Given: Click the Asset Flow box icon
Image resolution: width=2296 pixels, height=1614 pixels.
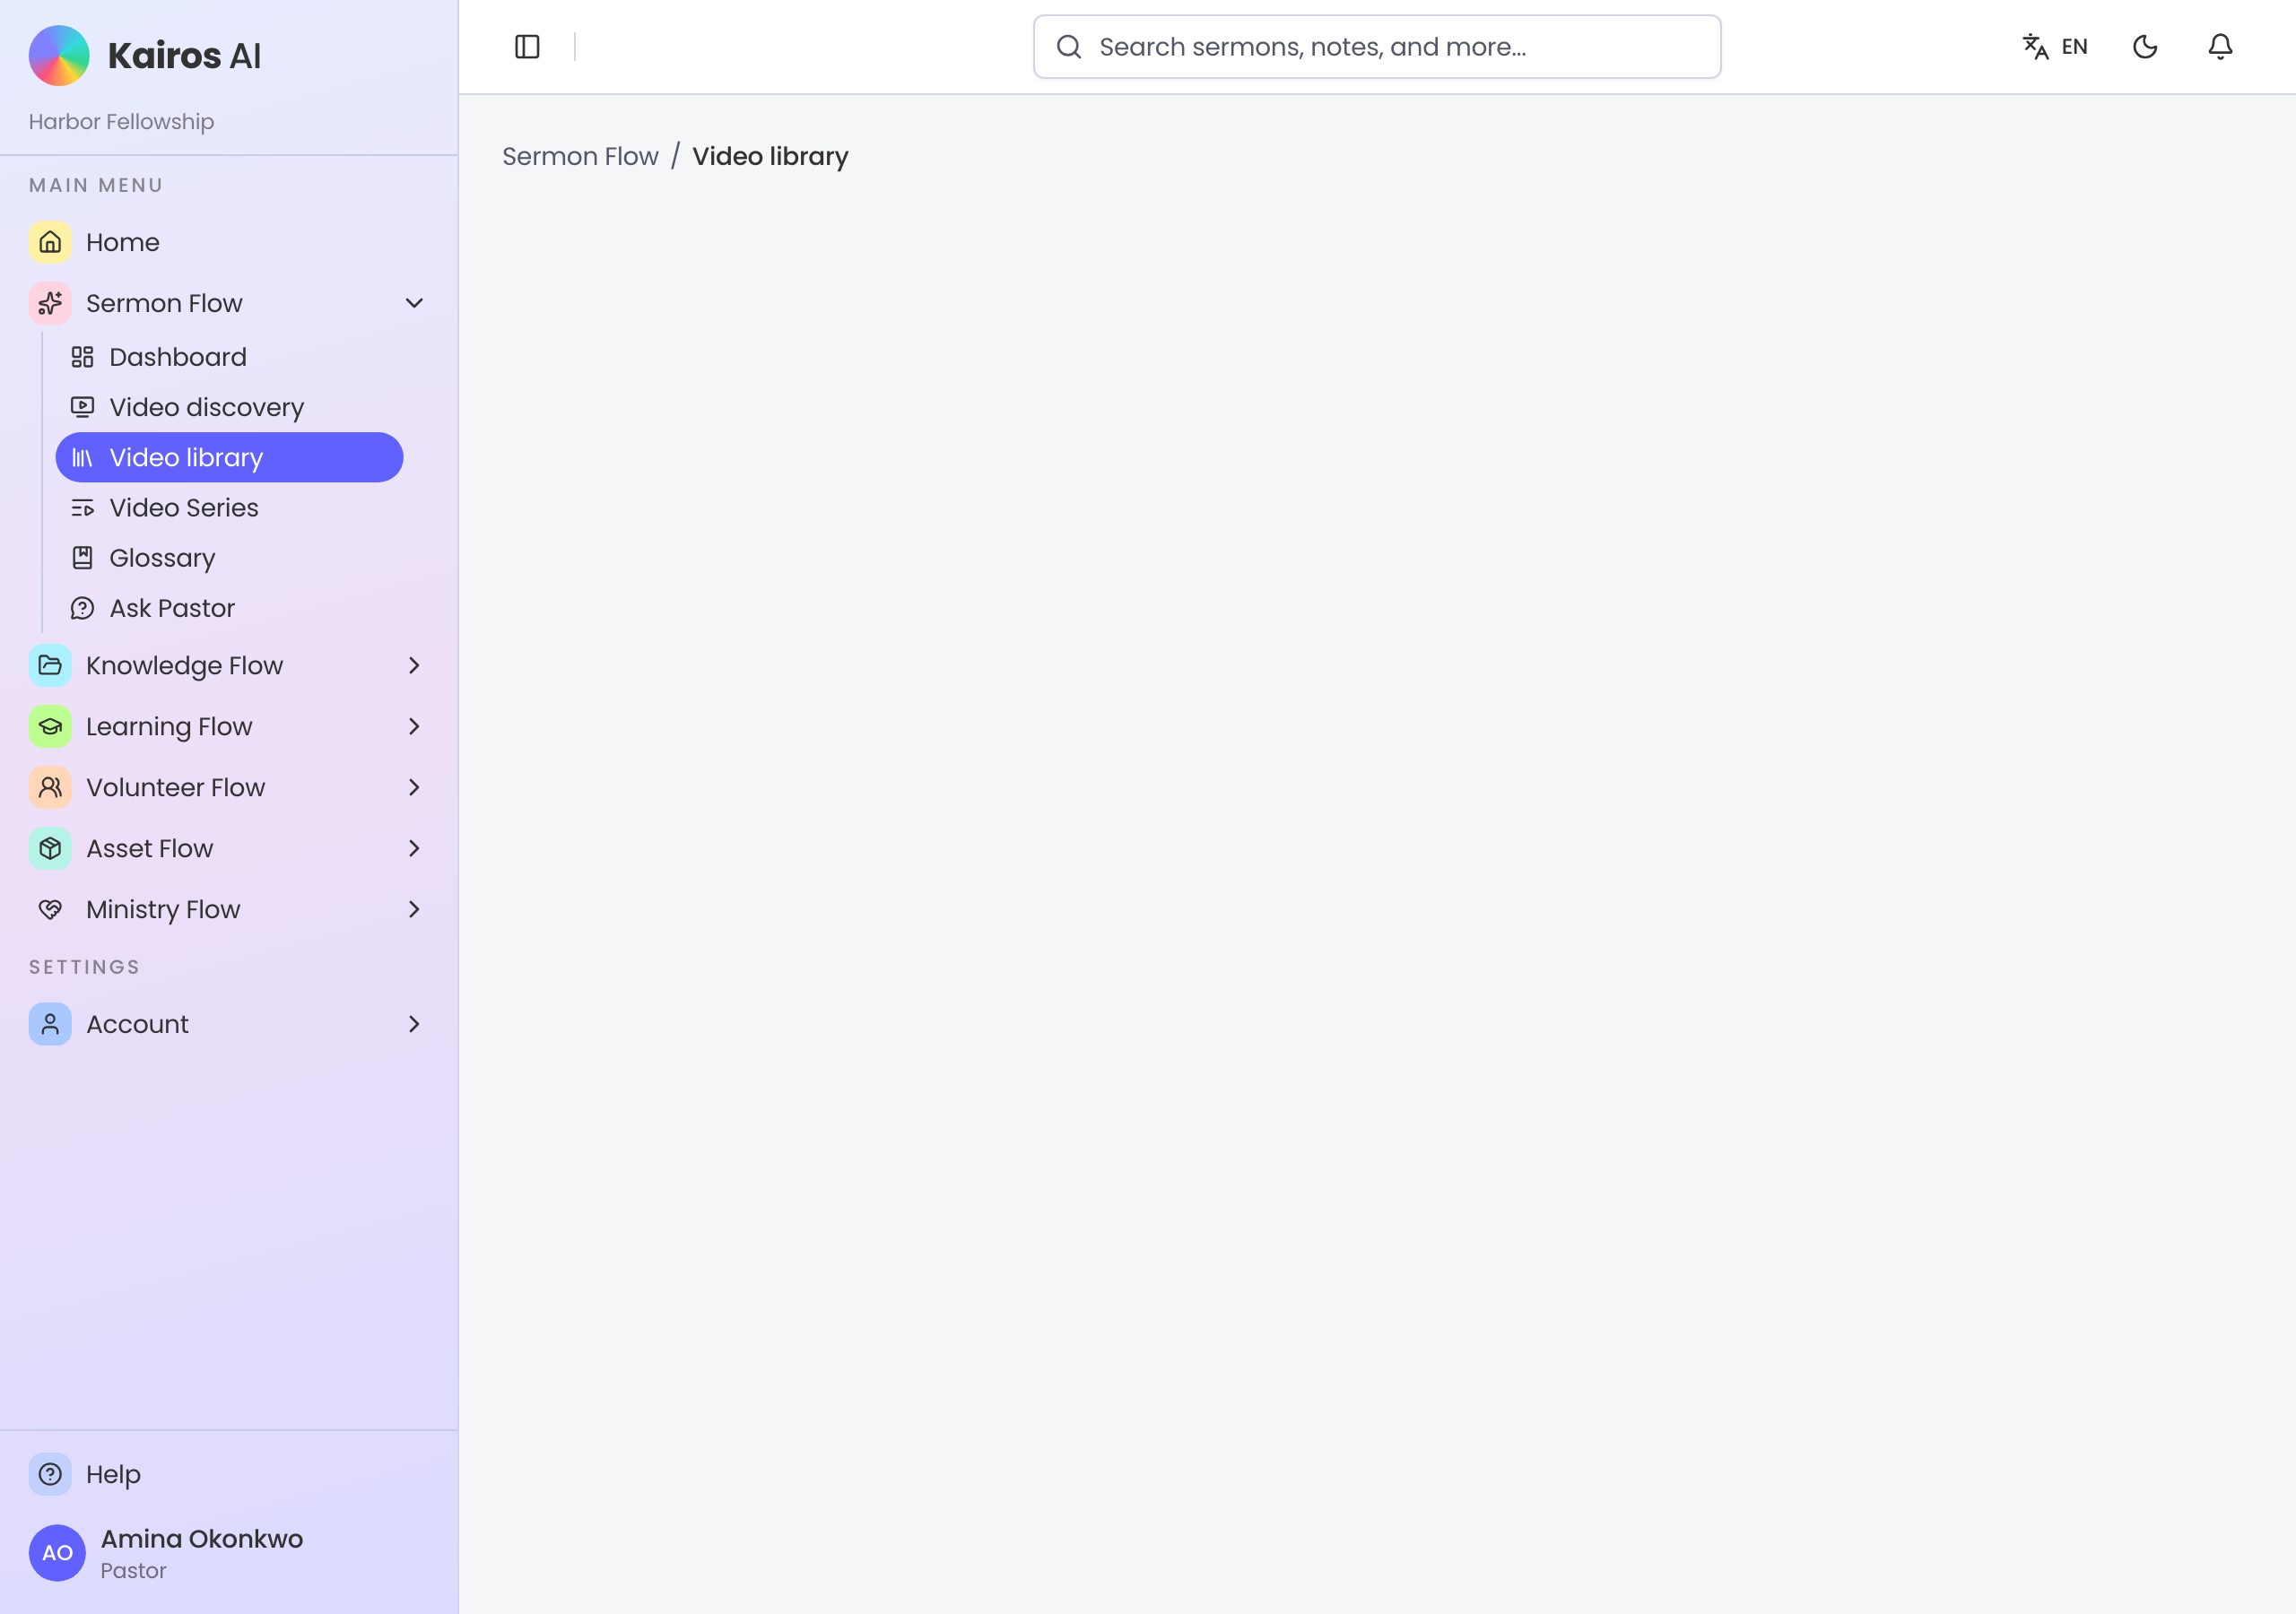Looking at the screenshot, I should 50,849.
